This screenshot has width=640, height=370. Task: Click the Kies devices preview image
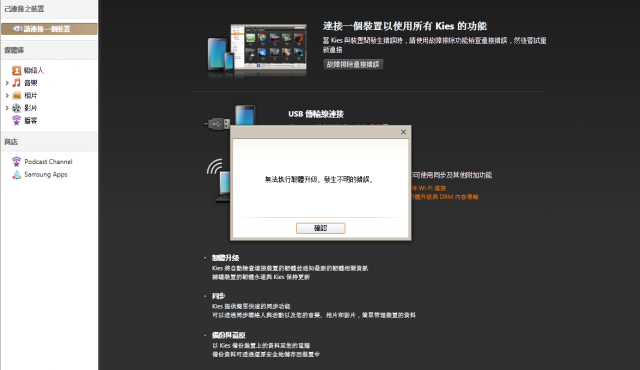click(x=257, y=50)
